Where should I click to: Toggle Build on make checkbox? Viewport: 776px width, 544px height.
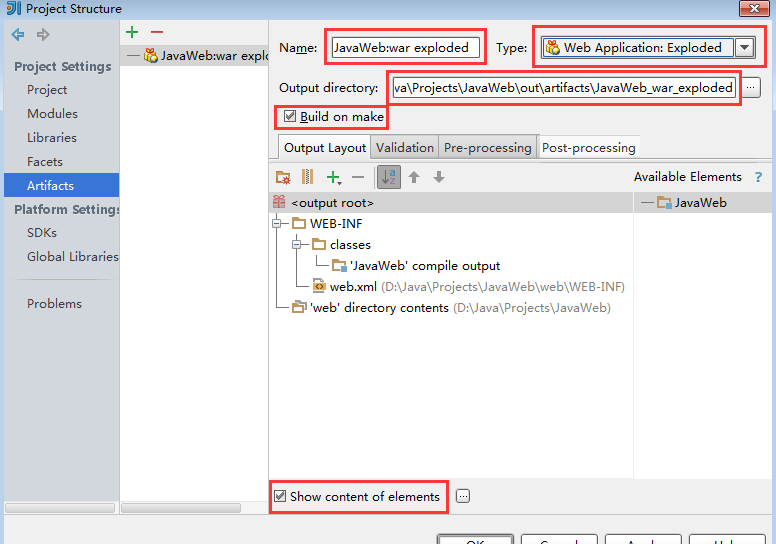(x=290, y=116)
